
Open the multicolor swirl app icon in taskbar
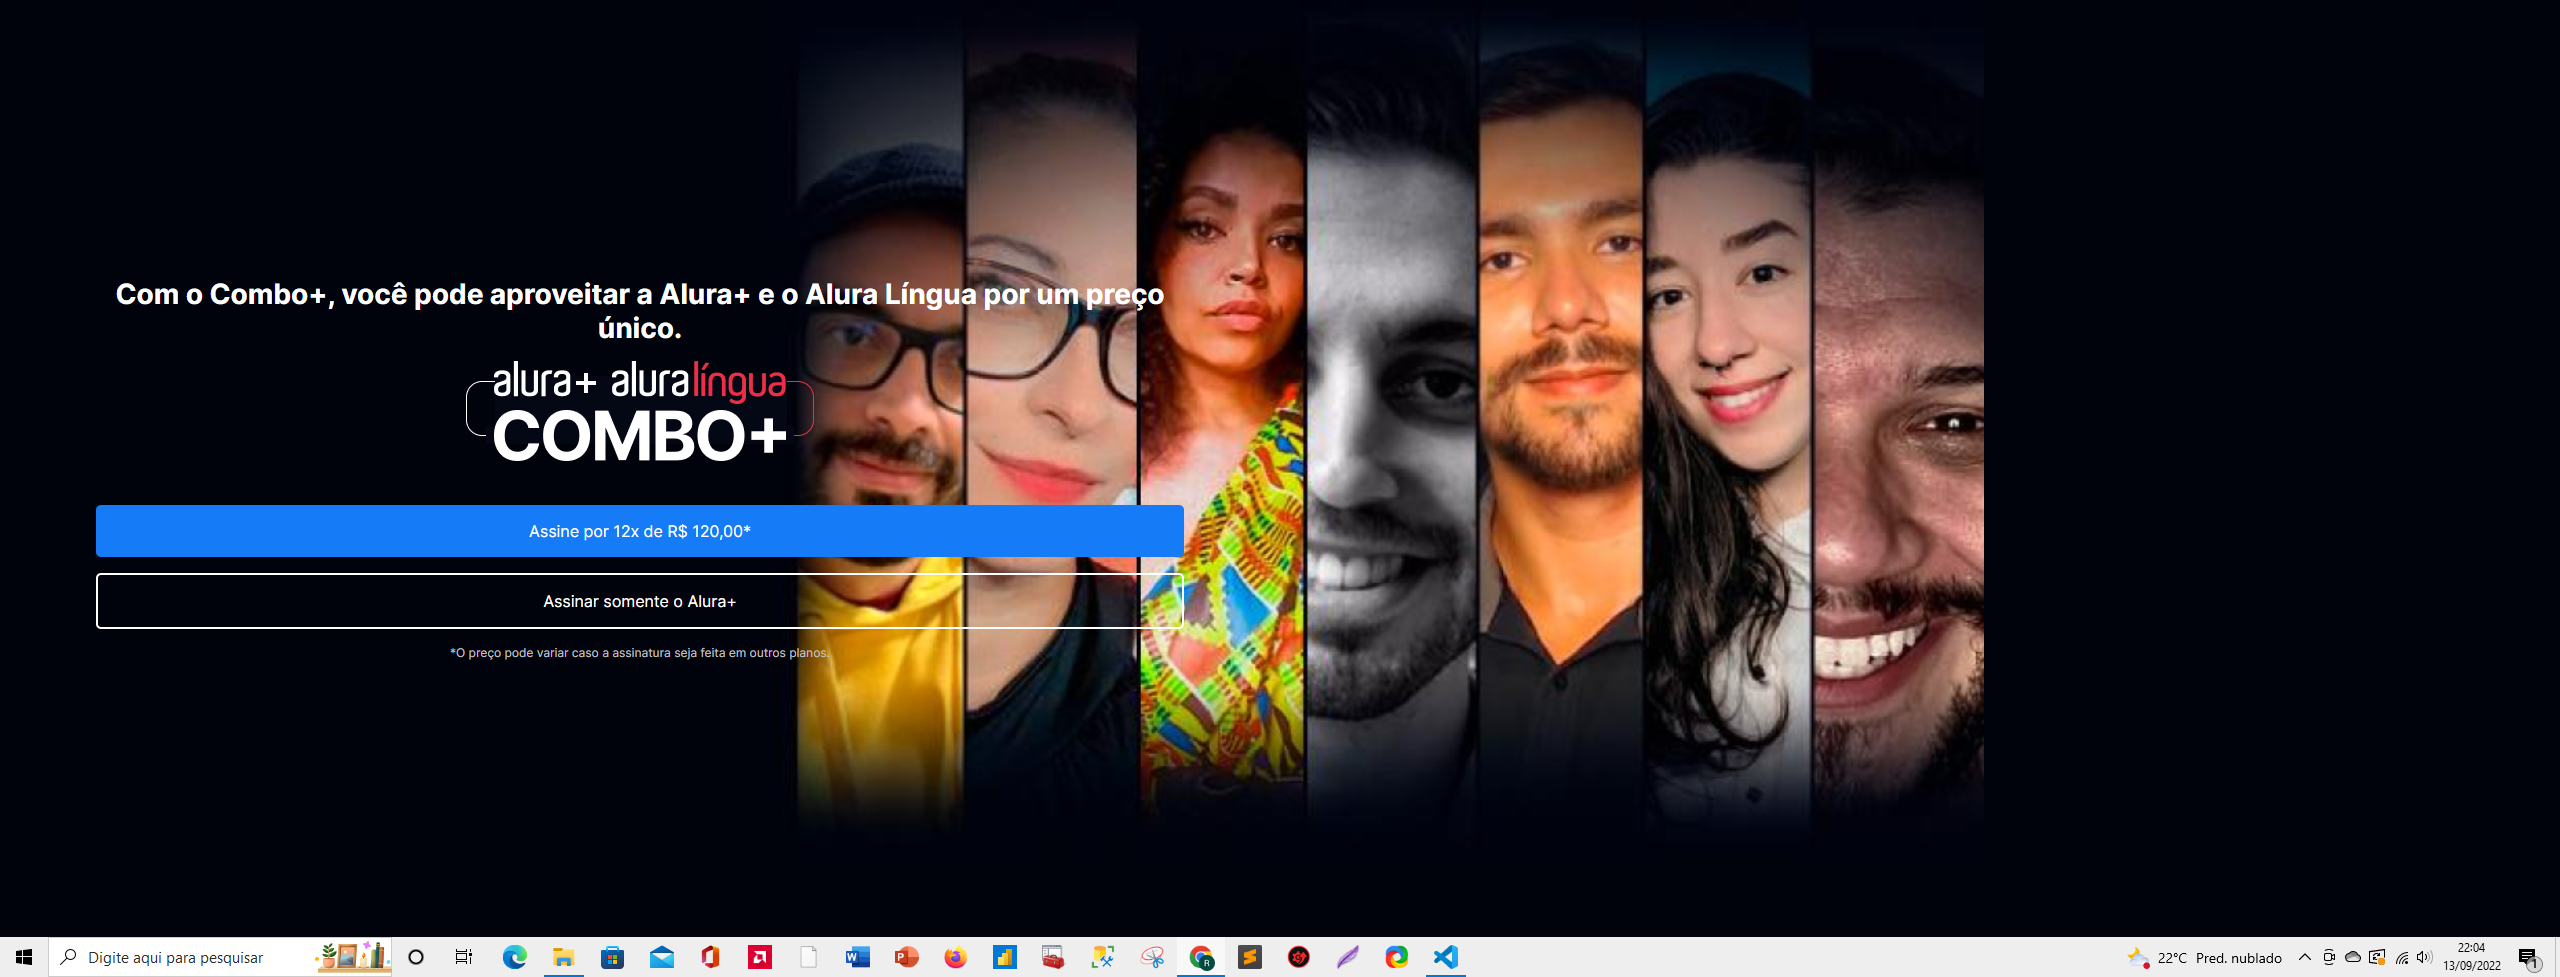pyautogui.click(x=1397, y=957)
